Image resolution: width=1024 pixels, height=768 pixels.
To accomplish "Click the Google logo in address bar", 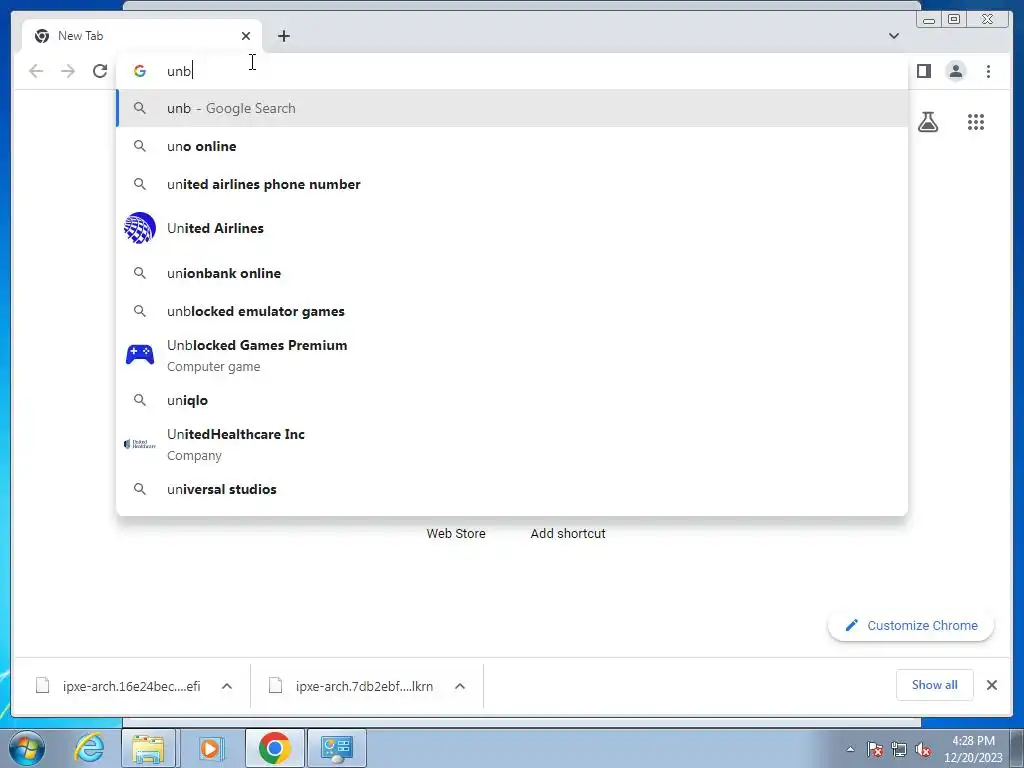I will click(140, 71).
